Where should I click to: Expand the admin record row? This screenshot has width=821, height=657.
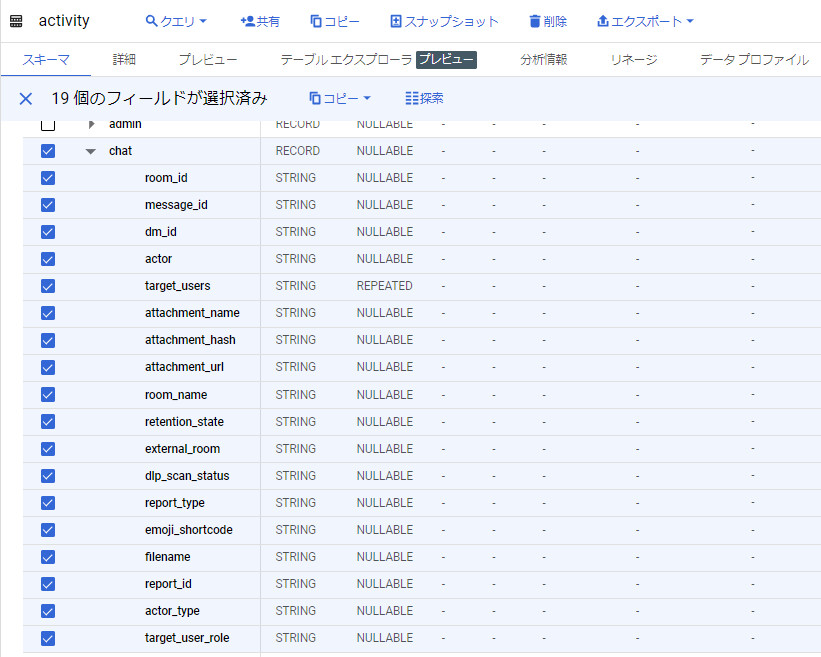91,125
